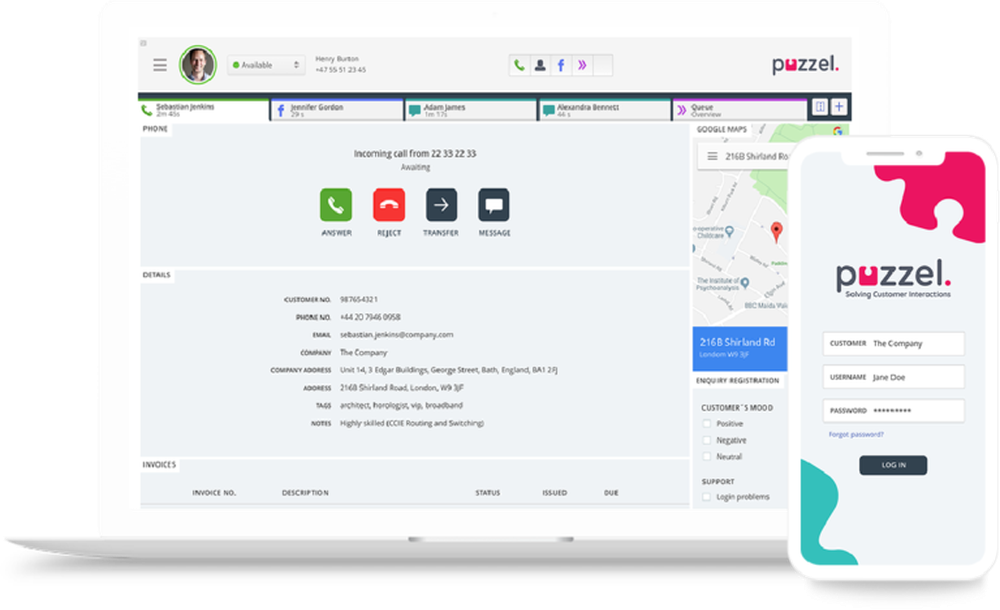The width and height of the screenshot is (1000, 610).
Task: Open the hamburger menu in header
Action: click(159, 65)
